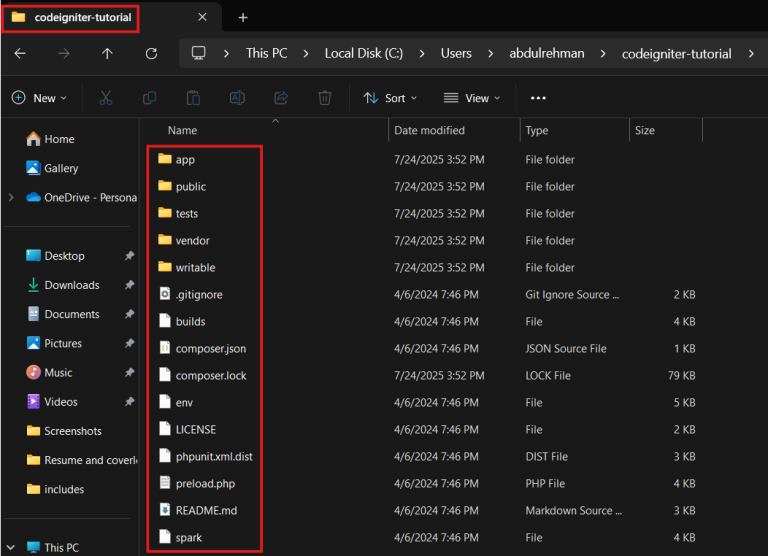Click the PC monitor icon in address bar
The height and width of the screenshot is (556, 768).
[198, 53]
